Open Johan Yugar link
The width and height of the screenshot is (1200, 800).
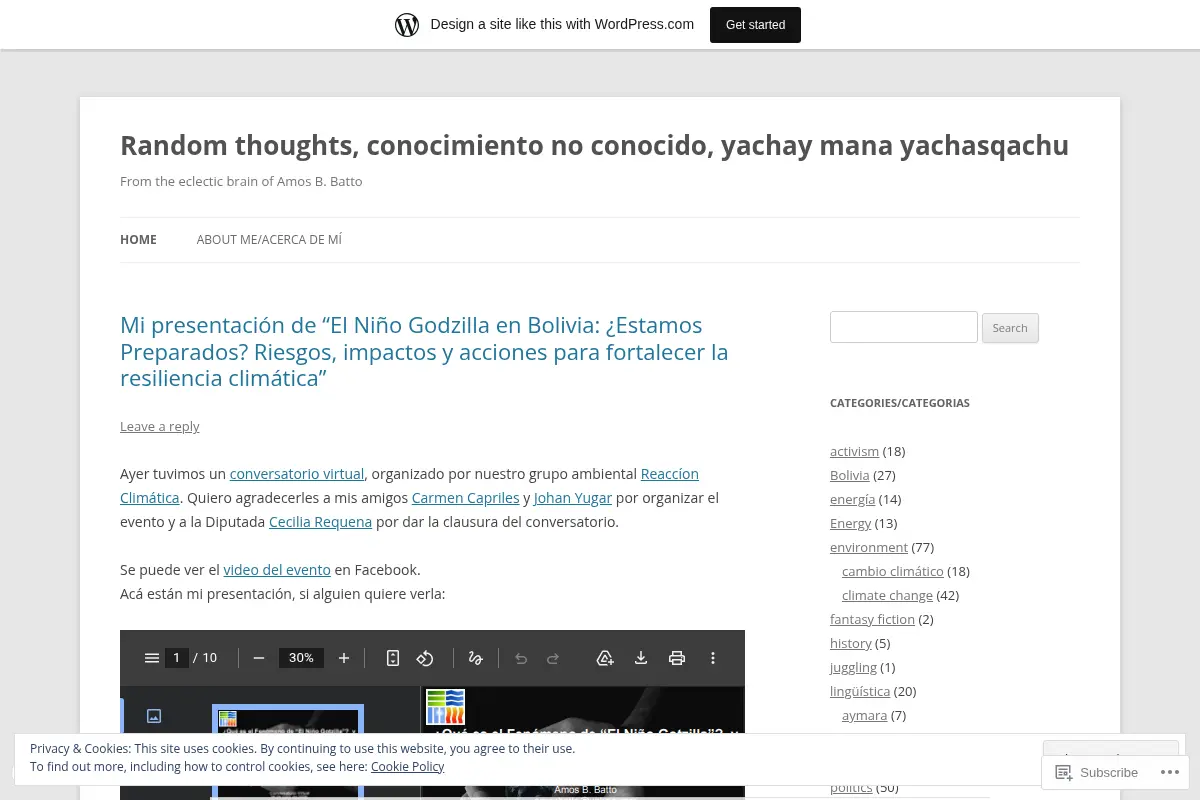[573, 498]
